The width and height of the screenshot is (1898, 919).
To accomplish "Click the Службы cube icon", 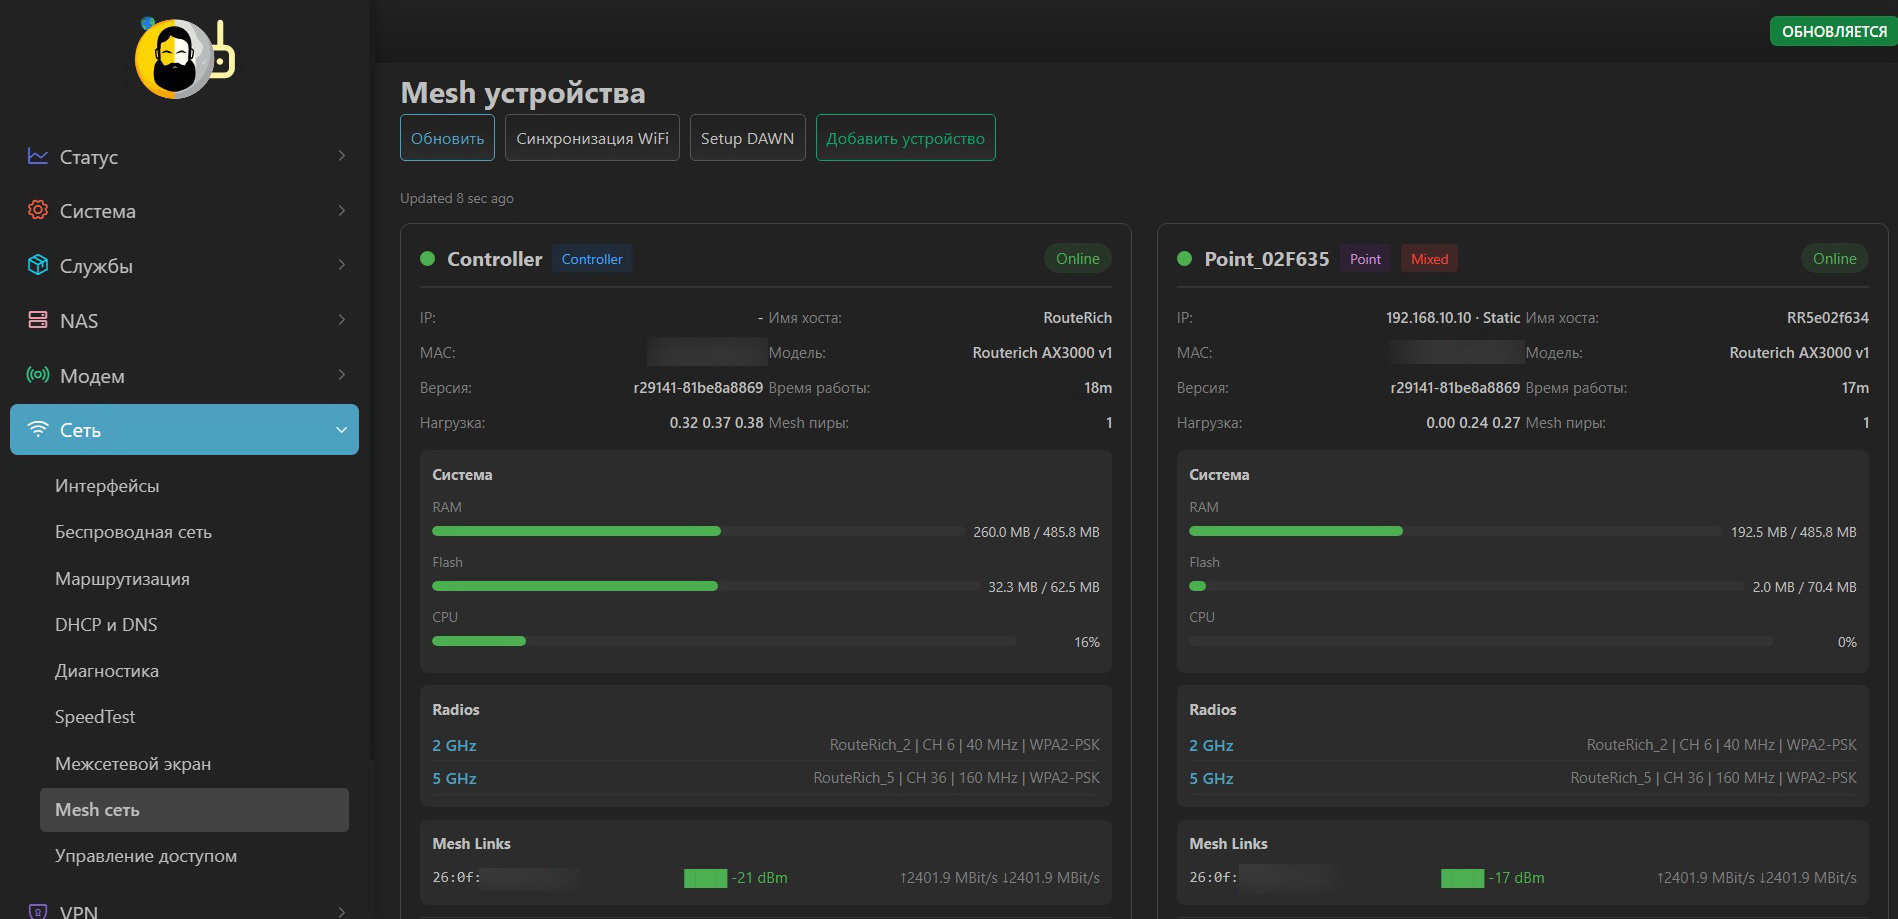I will click(38, 265).
